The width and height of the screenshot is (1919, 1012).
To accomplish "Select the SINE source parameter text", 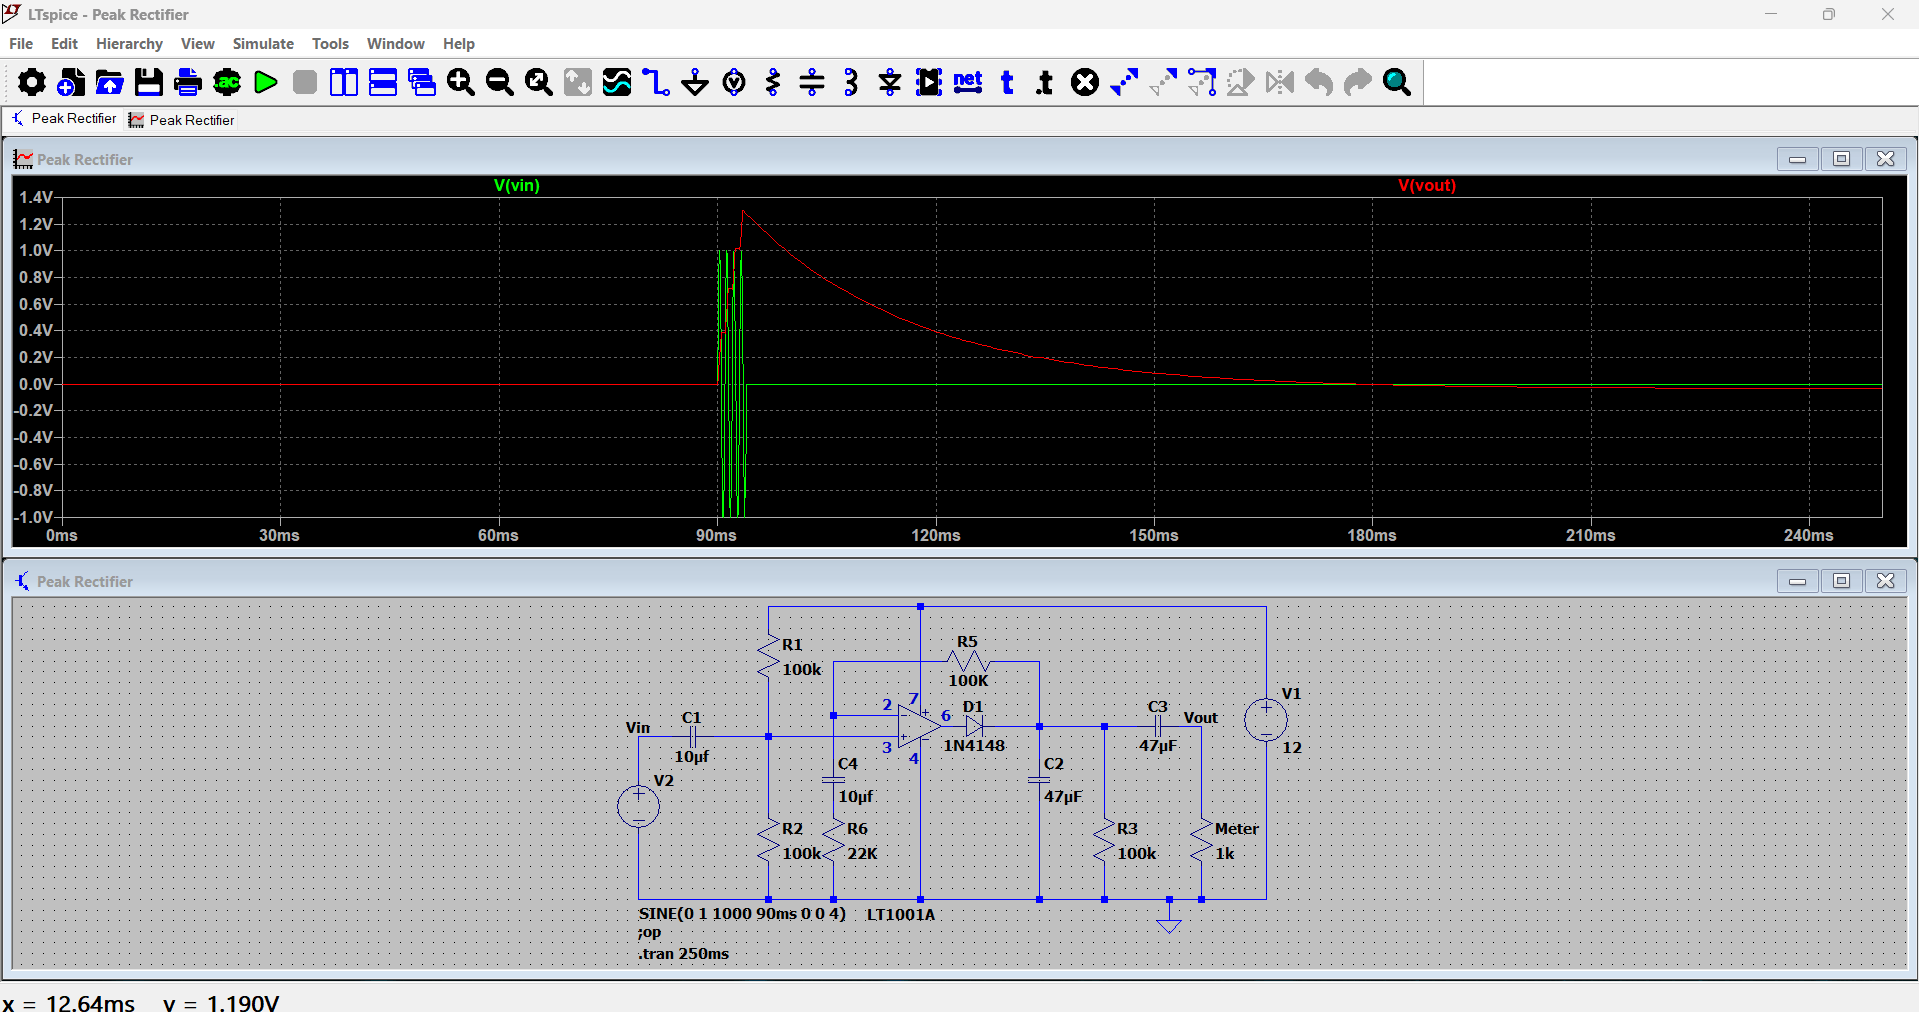I will coord(742,914).
